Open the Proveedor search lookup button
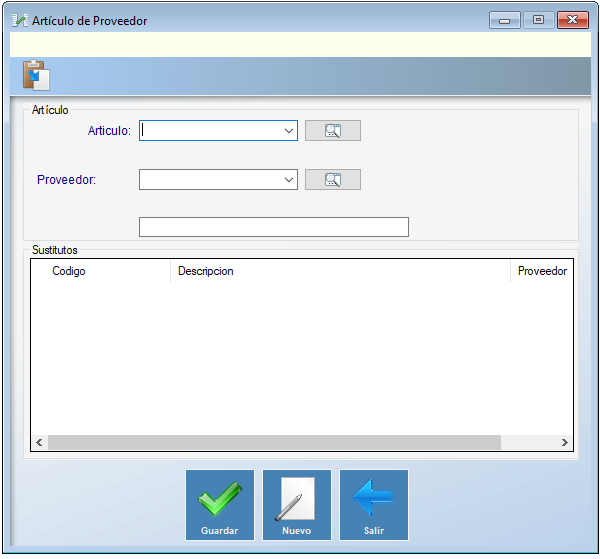 [332, 179]
